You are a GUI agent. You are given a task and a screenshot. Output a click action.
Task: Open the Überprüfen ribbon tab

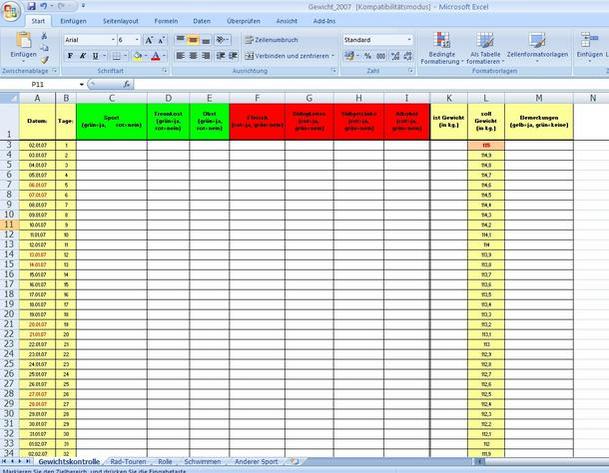243,21
